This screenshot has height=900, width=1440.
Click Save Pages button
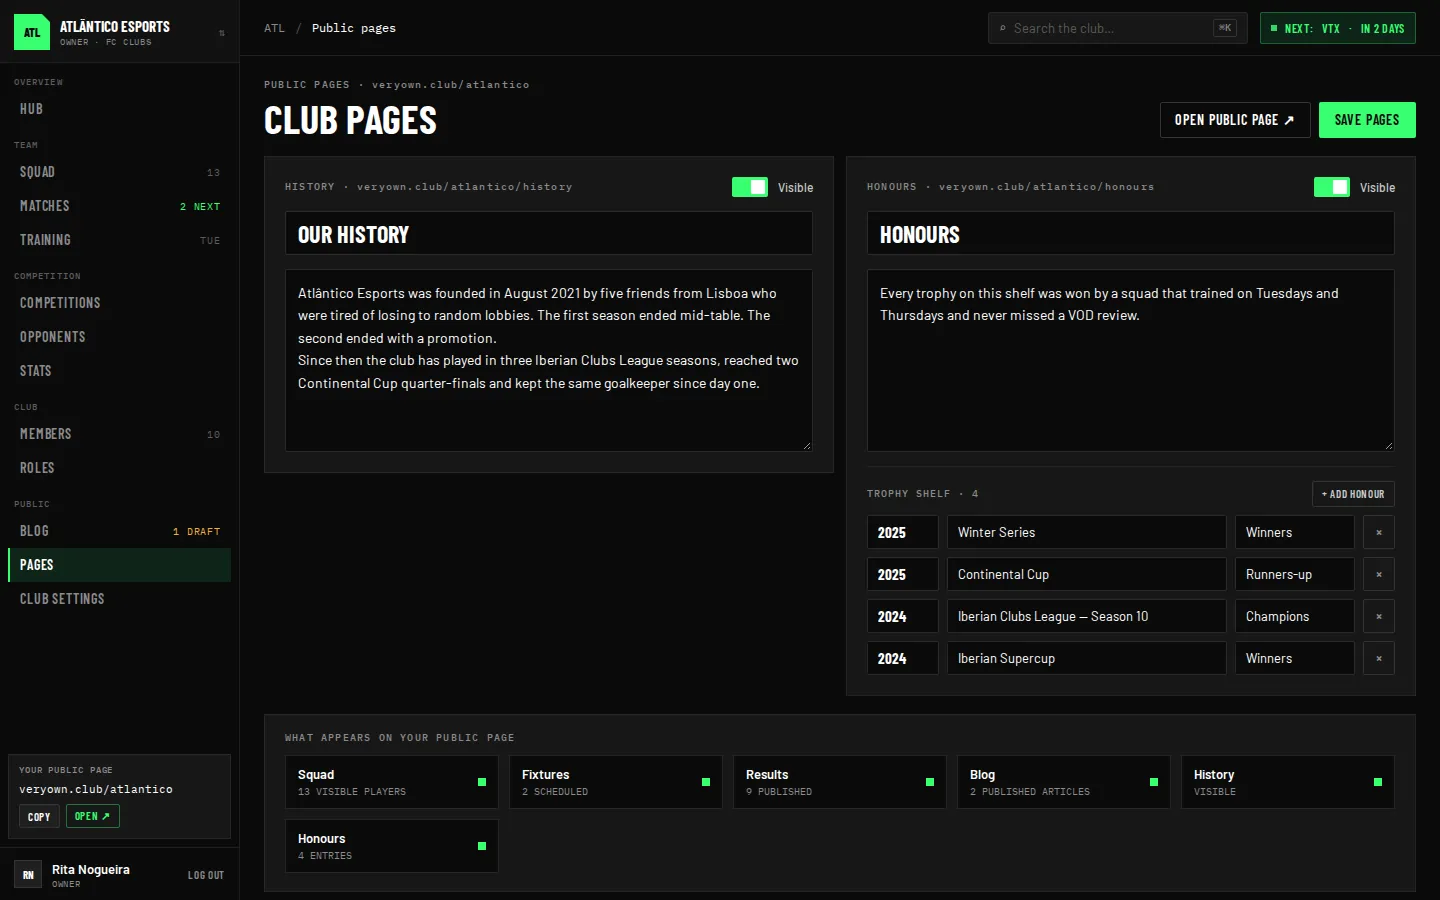click(1367, 120)
